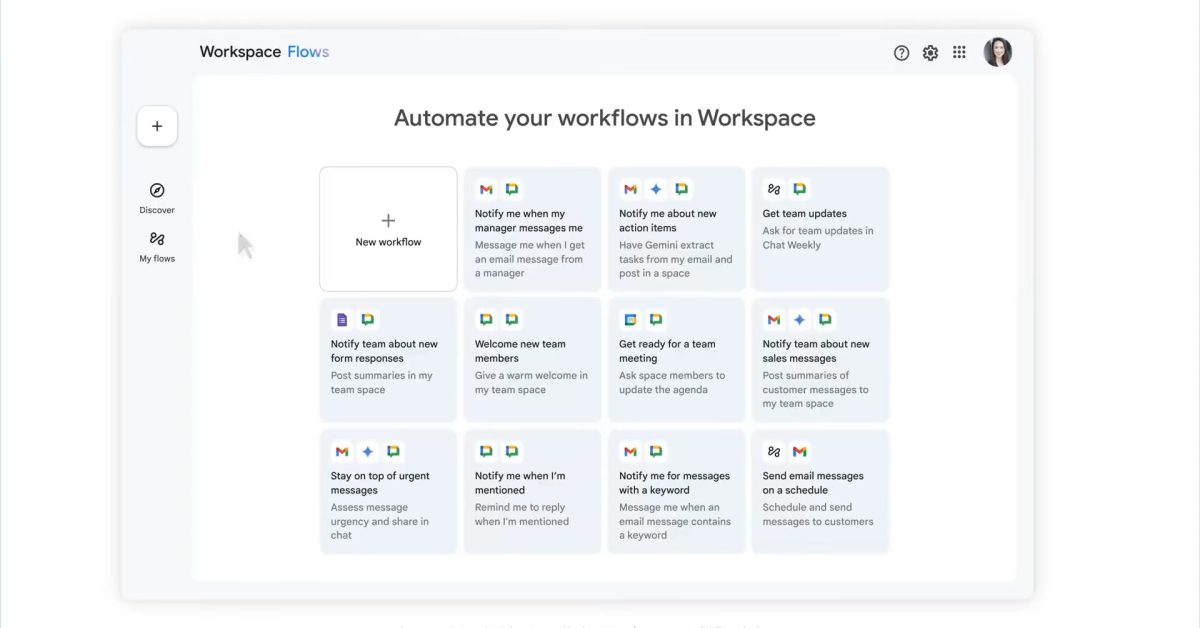Open the Notify me when I'm mentioned template
The height and width of the screenshot is (628, 1200).
tap(532, 490)
